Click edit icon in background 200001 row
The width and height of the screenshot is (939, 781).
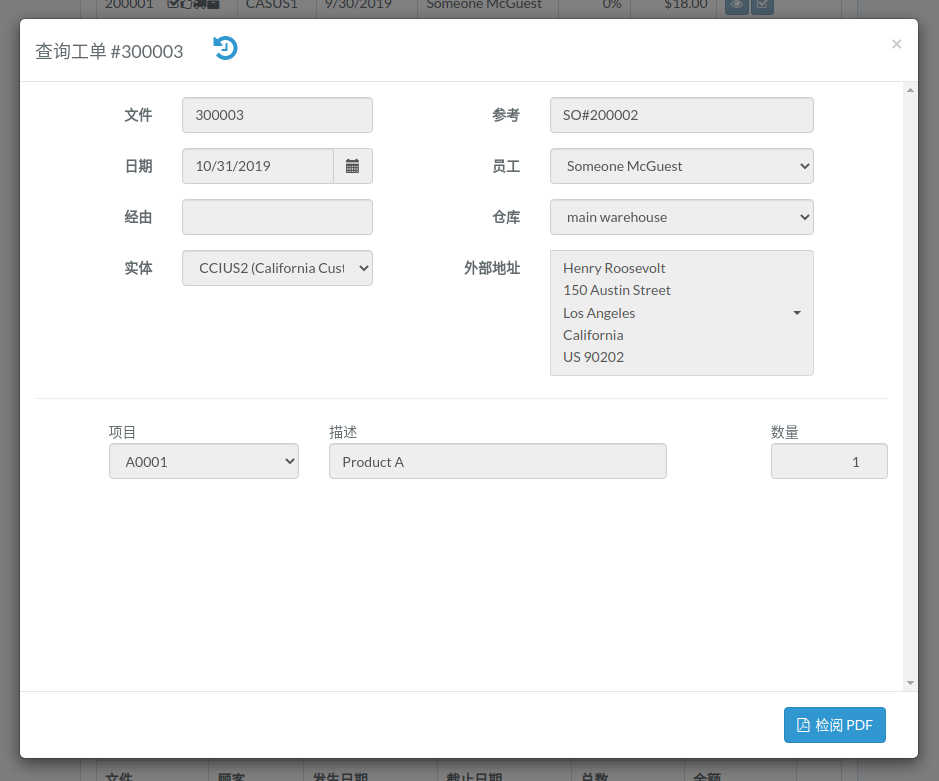pos(762,5)
